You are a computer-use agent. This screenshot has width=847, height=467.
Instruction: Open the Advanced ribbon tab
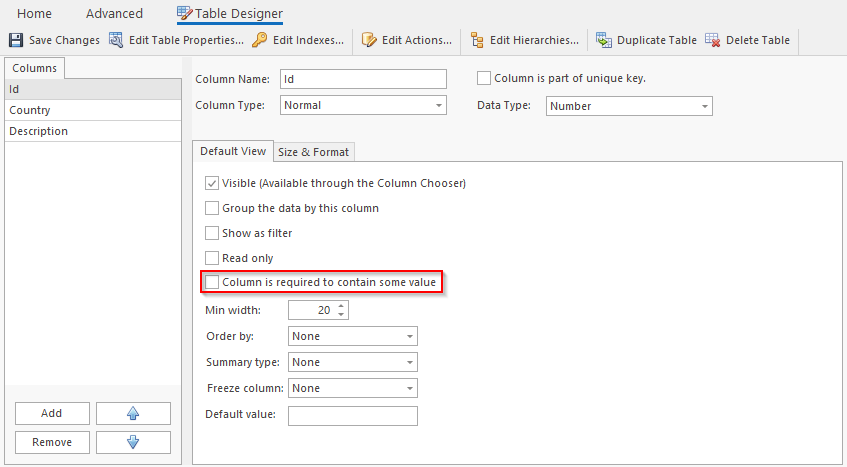pyautogui.click(x=114, y=13)
